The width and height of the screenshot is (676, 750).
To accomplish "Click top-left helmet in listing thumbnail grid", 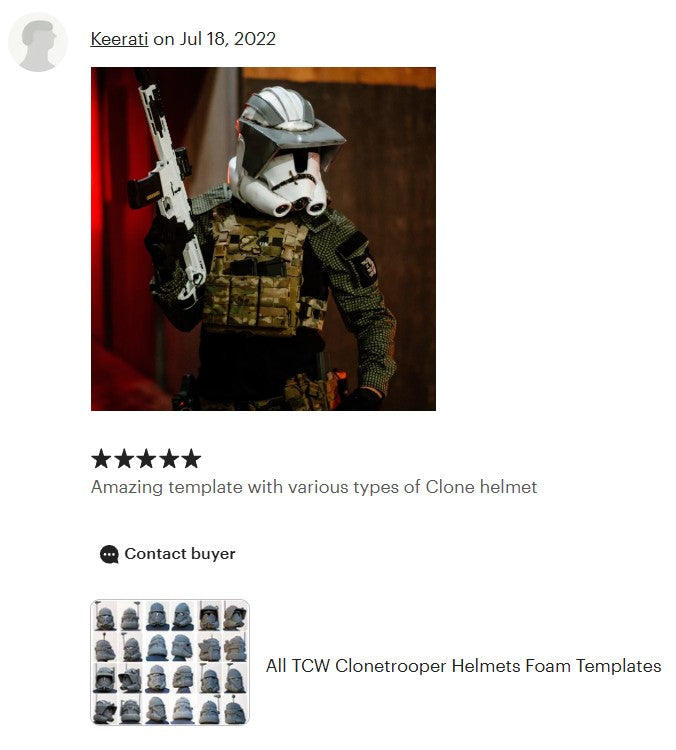I will (x=105, y=616).
